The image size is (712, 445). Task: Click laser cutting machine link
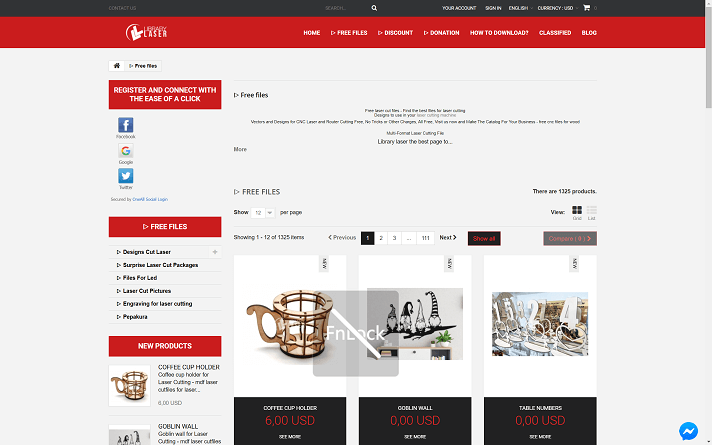tap(436, 115)
